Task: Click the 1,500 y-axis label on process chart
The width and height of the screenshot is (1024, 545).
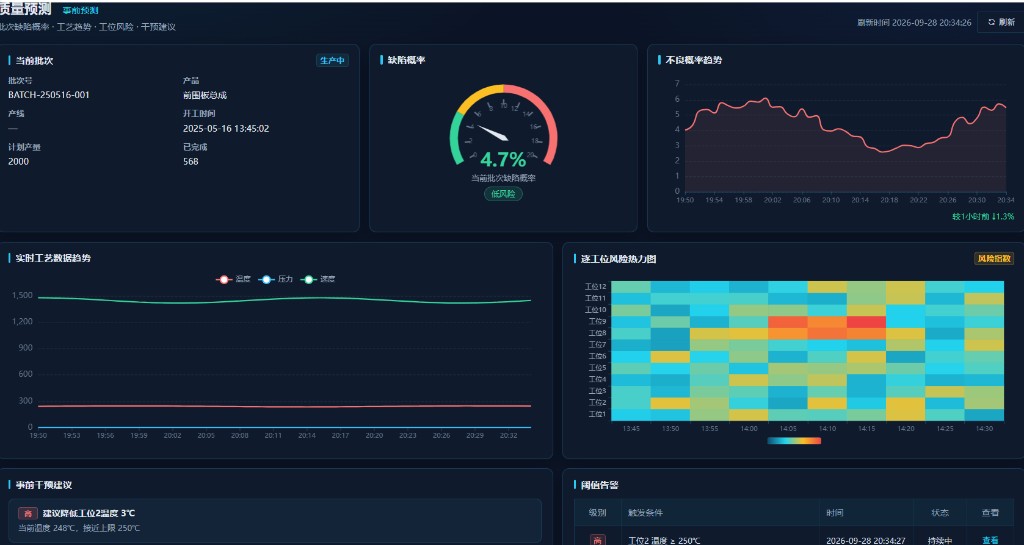Action: [22, 296]
